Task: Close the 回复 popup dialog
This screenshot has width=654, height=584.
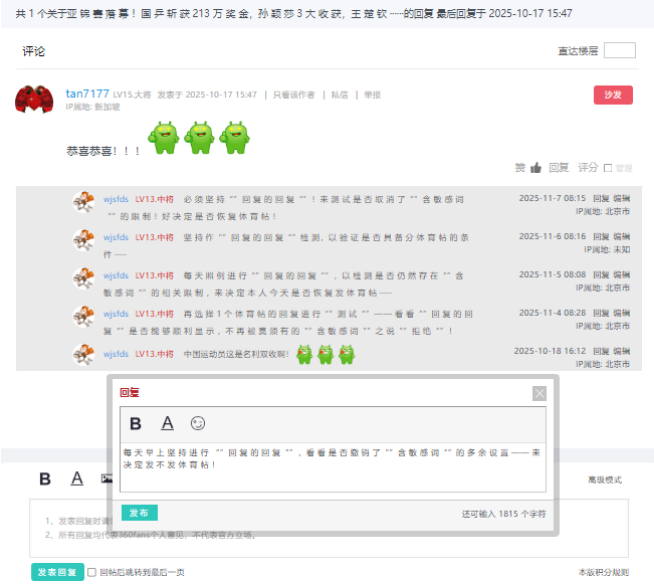Action: (x=539, y=393)
